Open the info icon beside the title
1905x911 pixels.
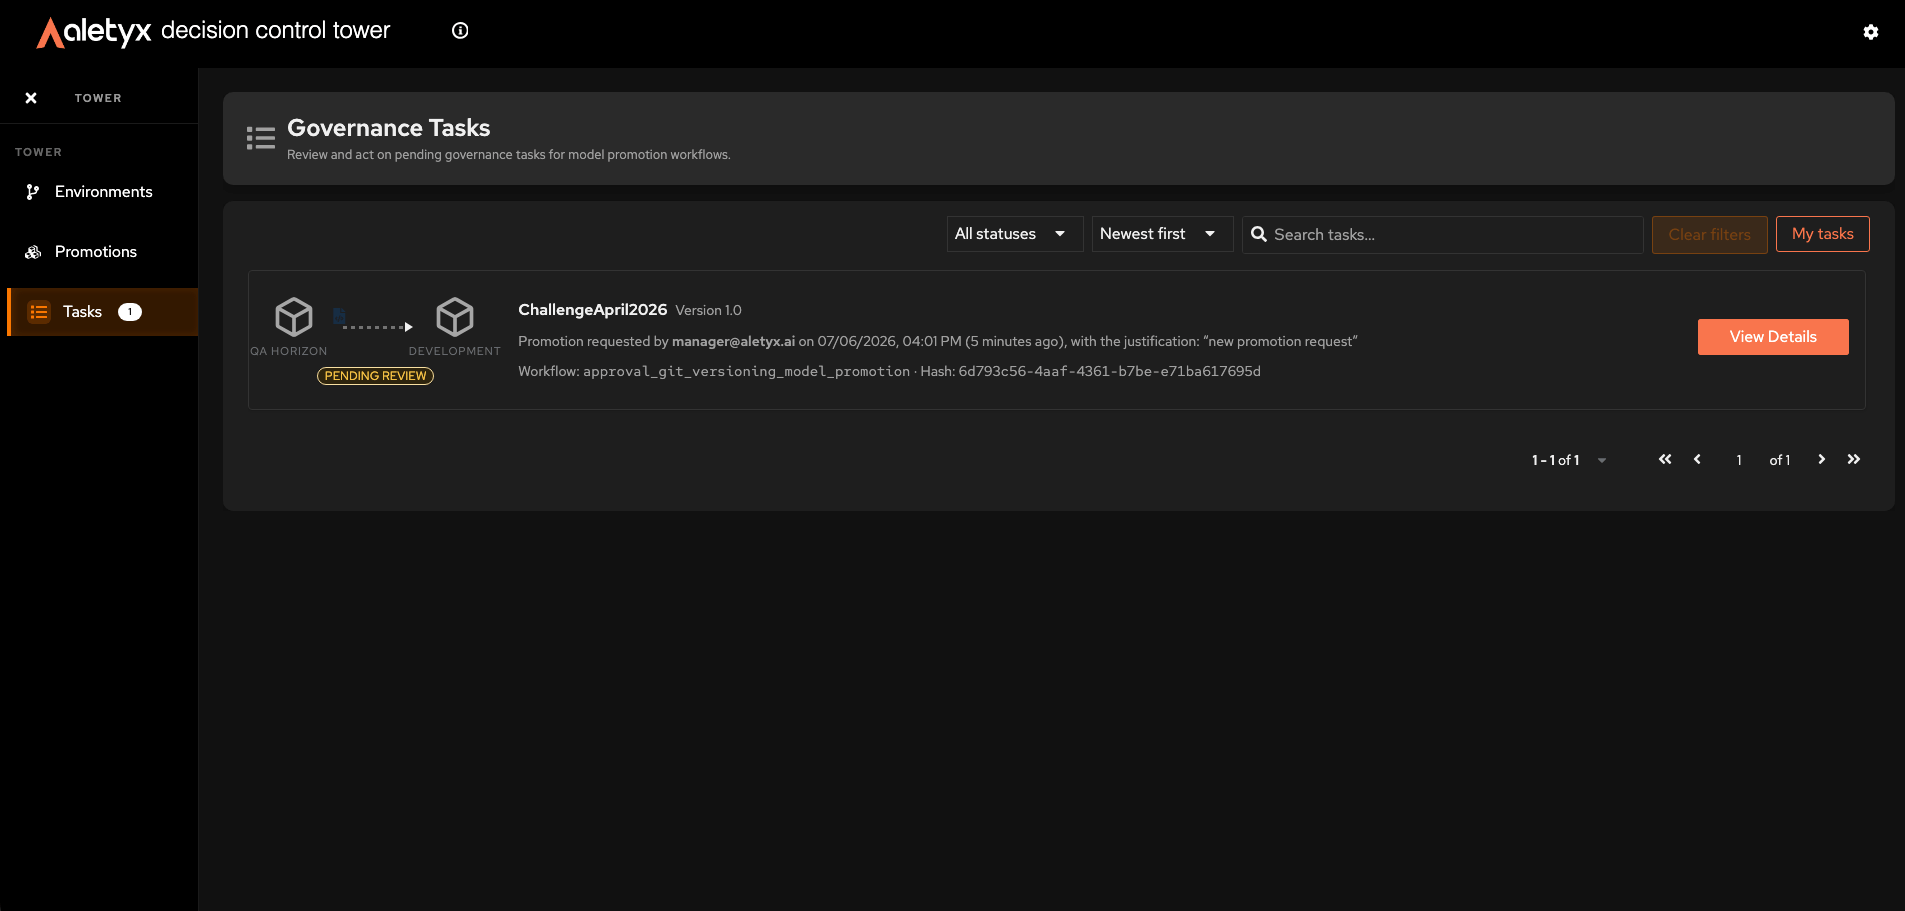tap(460, 31)
